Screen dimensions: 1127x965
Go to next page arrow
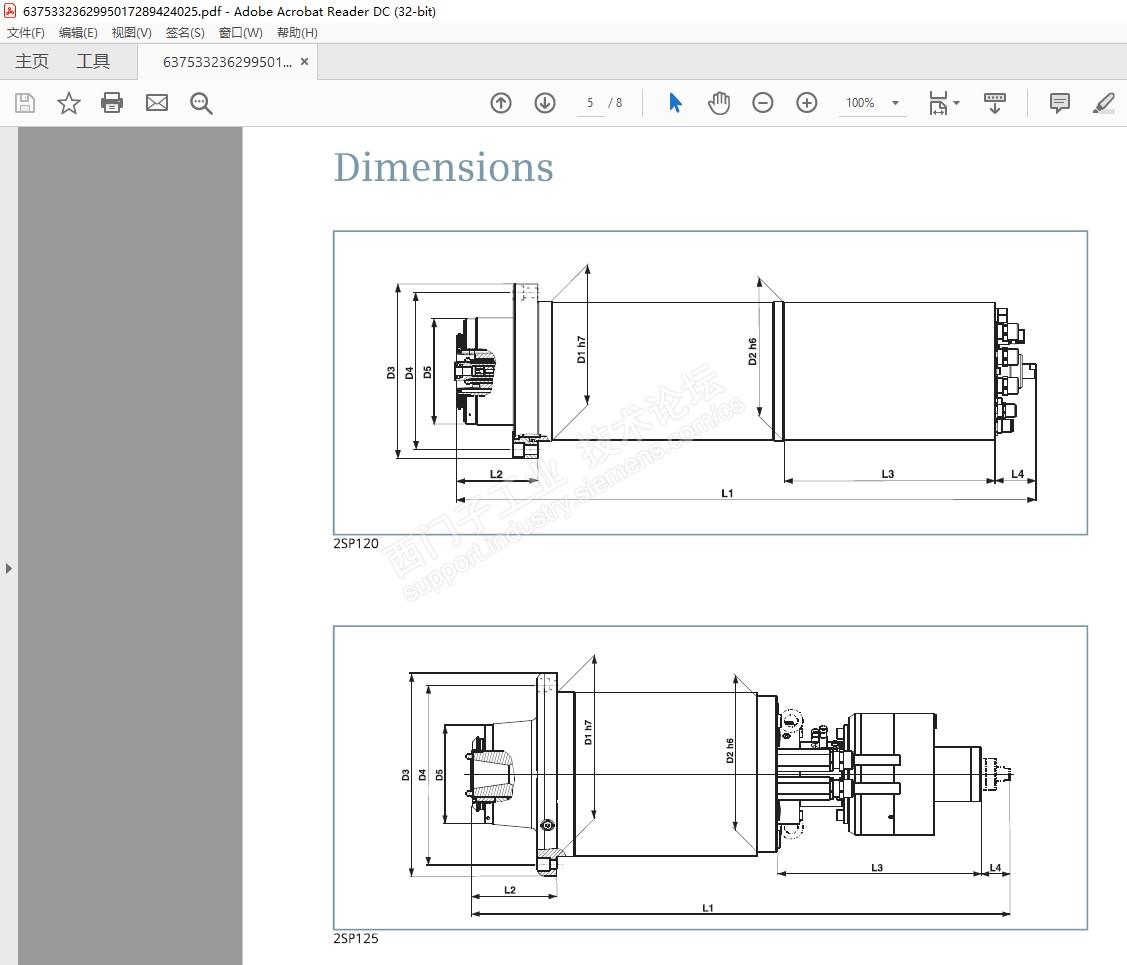point(545,103)
